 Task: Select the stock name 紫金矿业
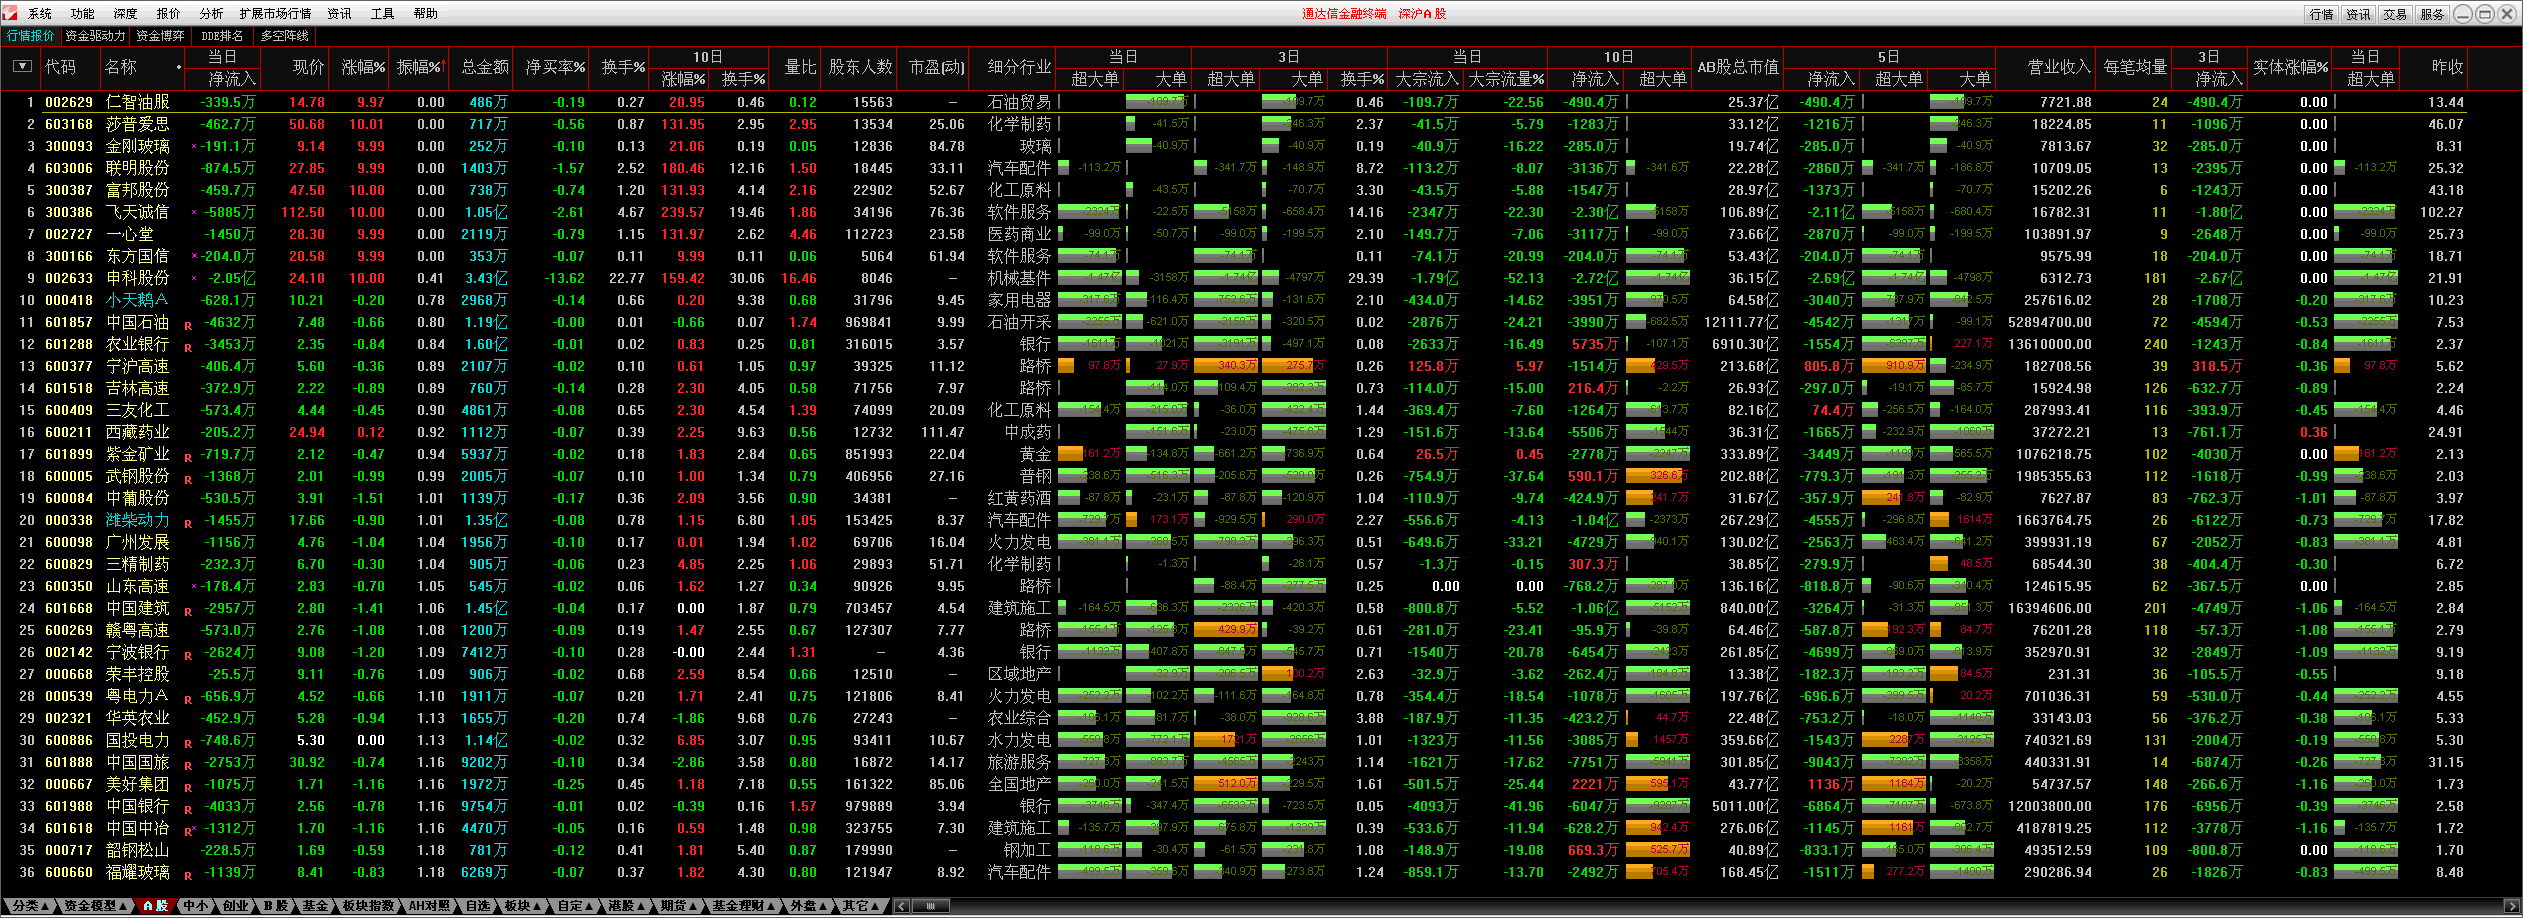pos(138,454)
